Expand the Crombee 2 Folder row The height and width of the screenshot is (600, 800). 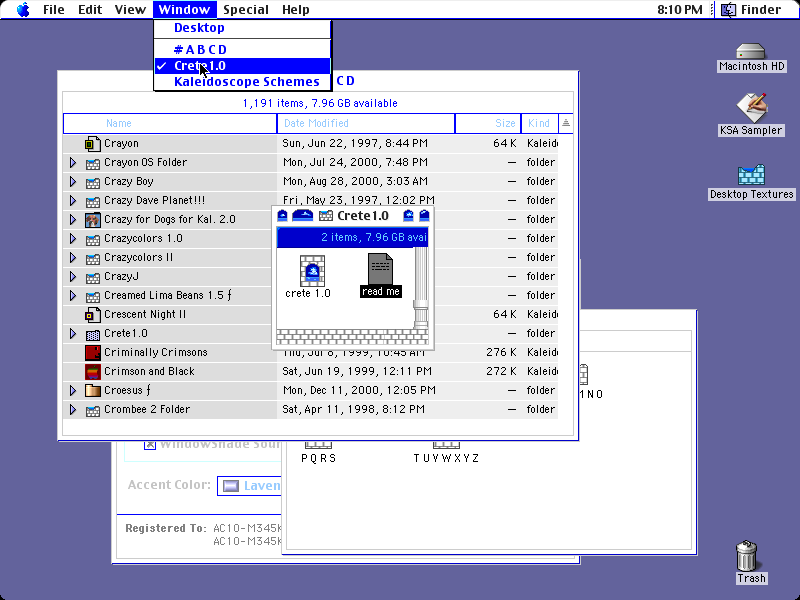(72, 409)
